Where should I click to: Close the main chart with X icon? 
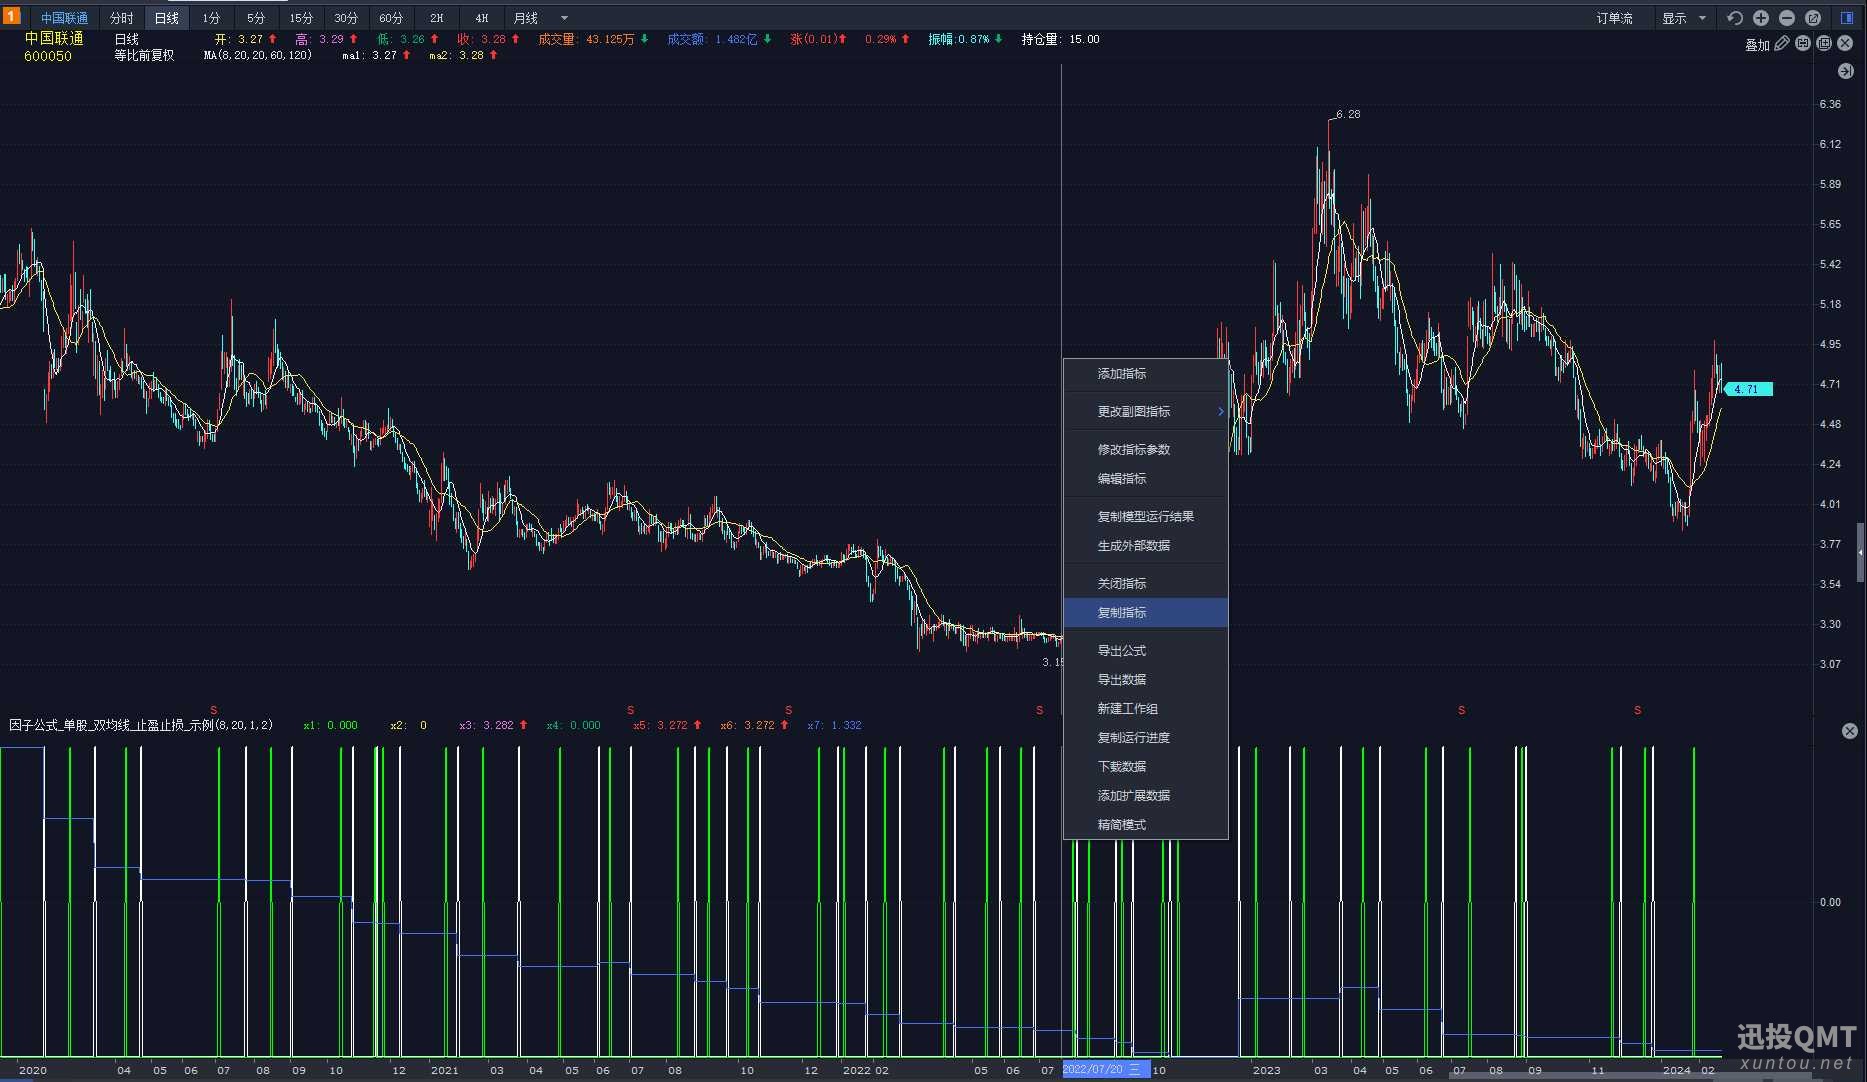click(x=1845, y=44)
